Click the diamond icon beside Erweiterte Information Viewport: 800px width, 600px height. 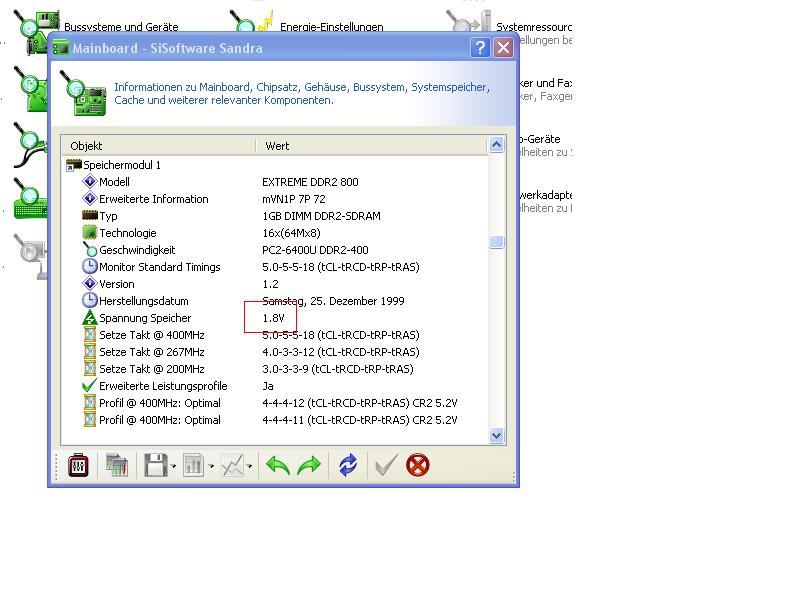(x=90, y=198)
